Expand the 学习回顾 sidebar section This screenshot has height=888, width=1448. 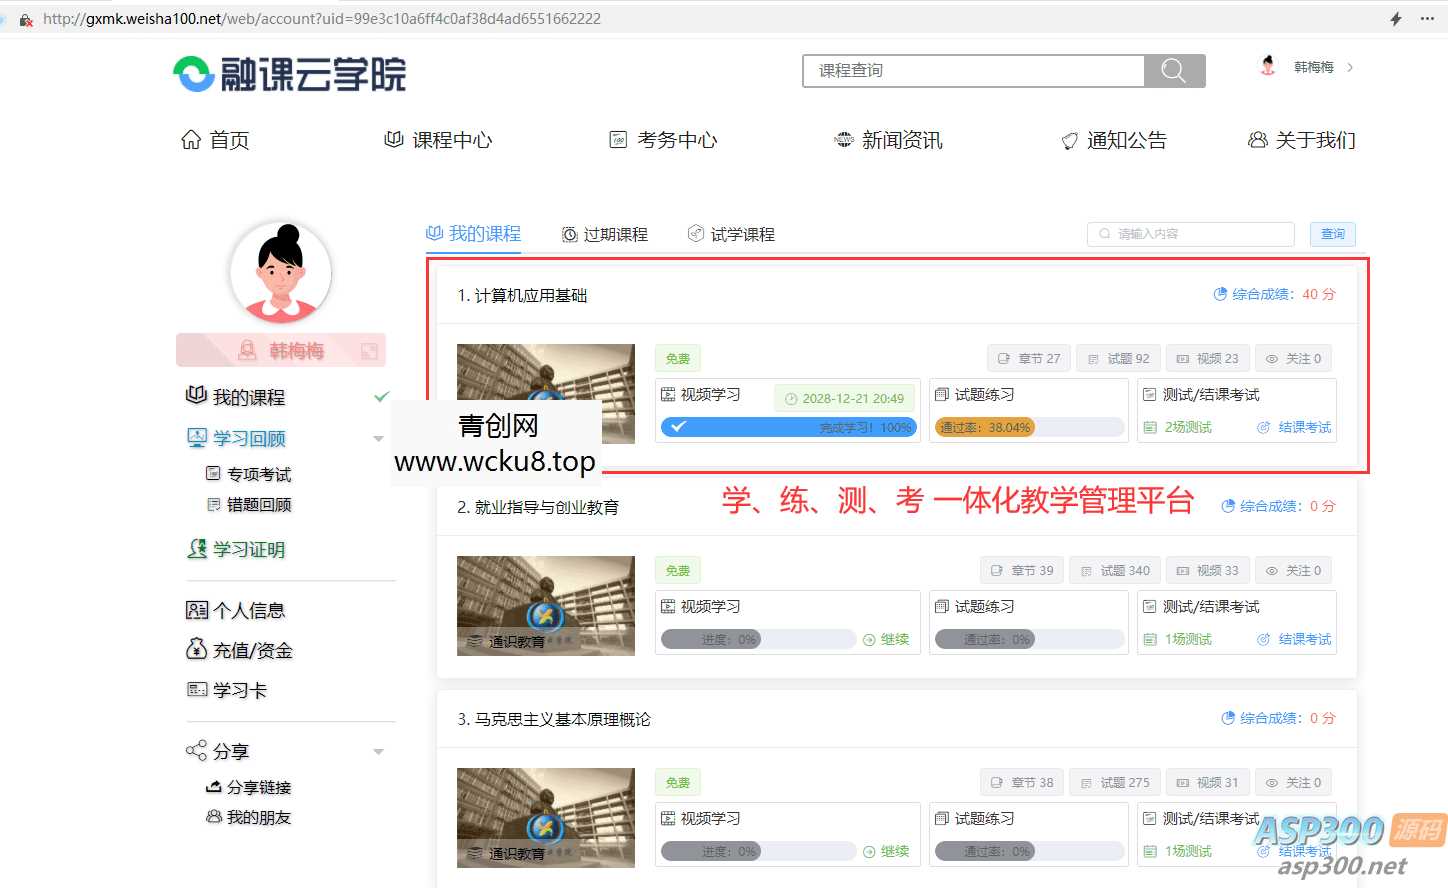pos(378,438)
